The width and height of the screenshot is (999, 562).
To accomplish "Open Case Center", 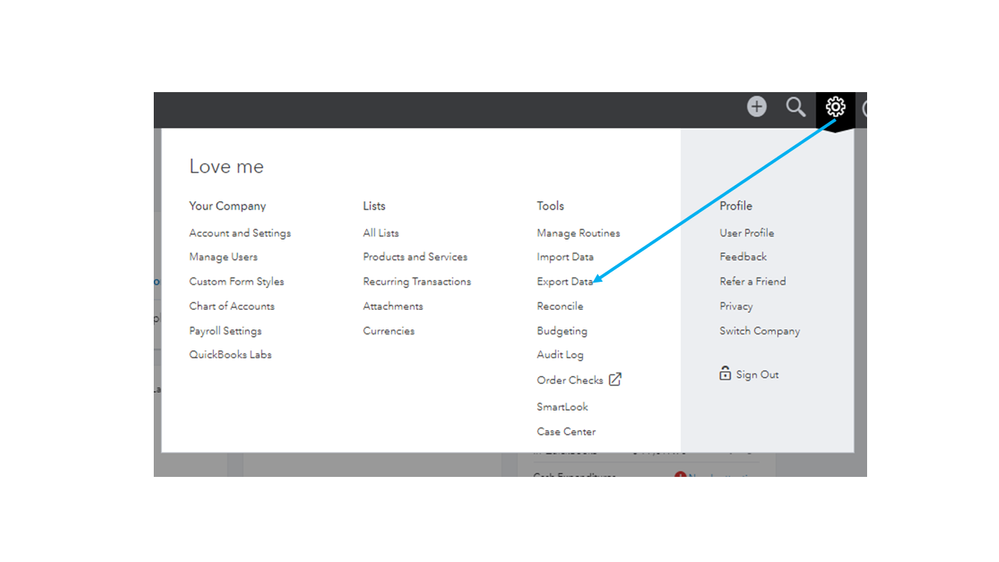I will click(x=566, y=432).
